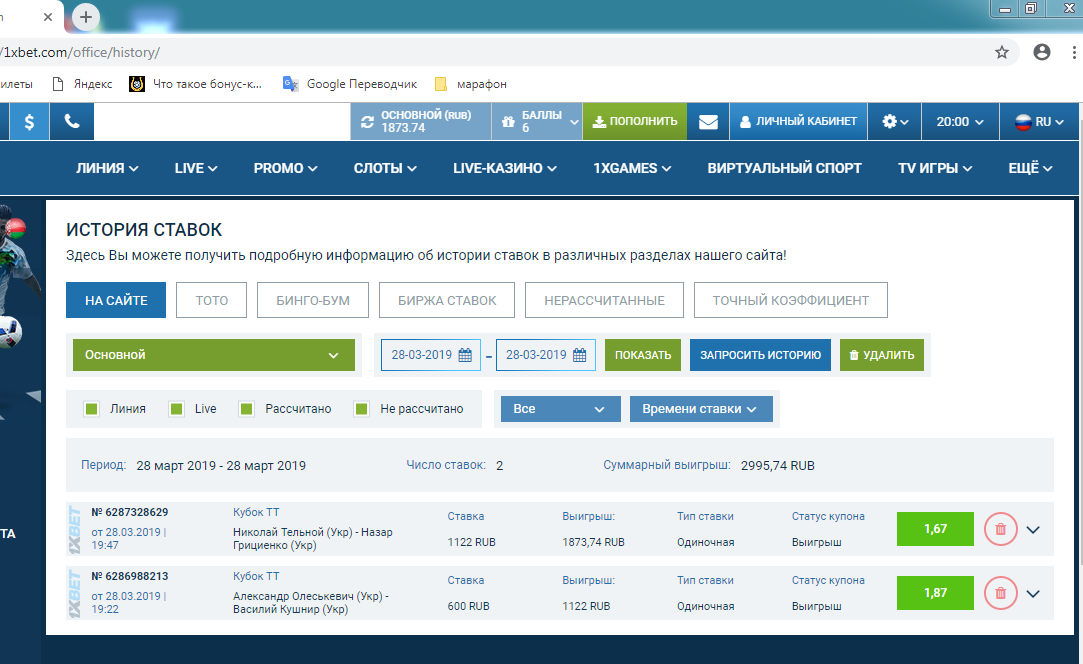Click the 1,87 odds green box
This screenshot has height=664, width=1083.
935,593
